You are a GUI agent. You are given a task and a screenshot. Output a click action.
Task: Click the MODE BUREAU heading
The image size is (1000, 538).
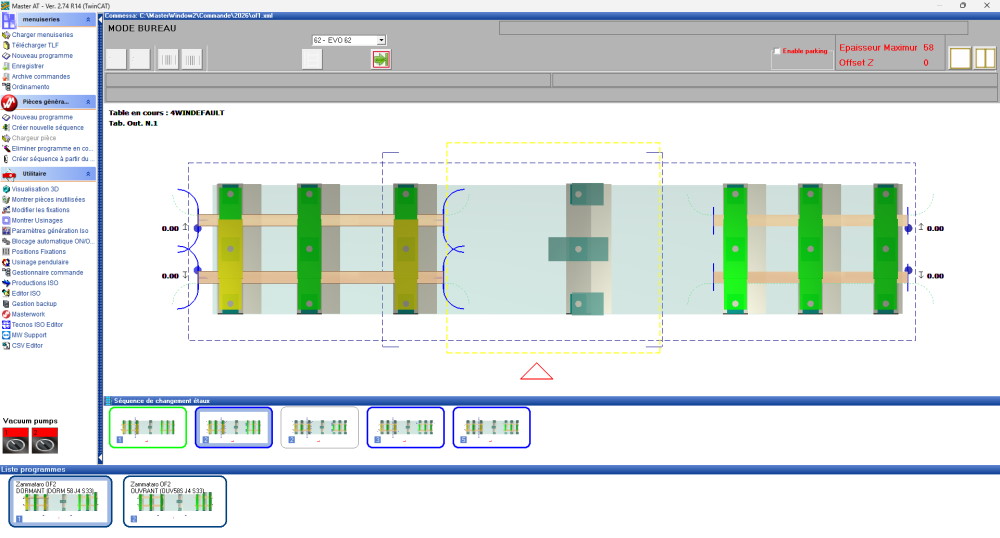tap(142, 28)
